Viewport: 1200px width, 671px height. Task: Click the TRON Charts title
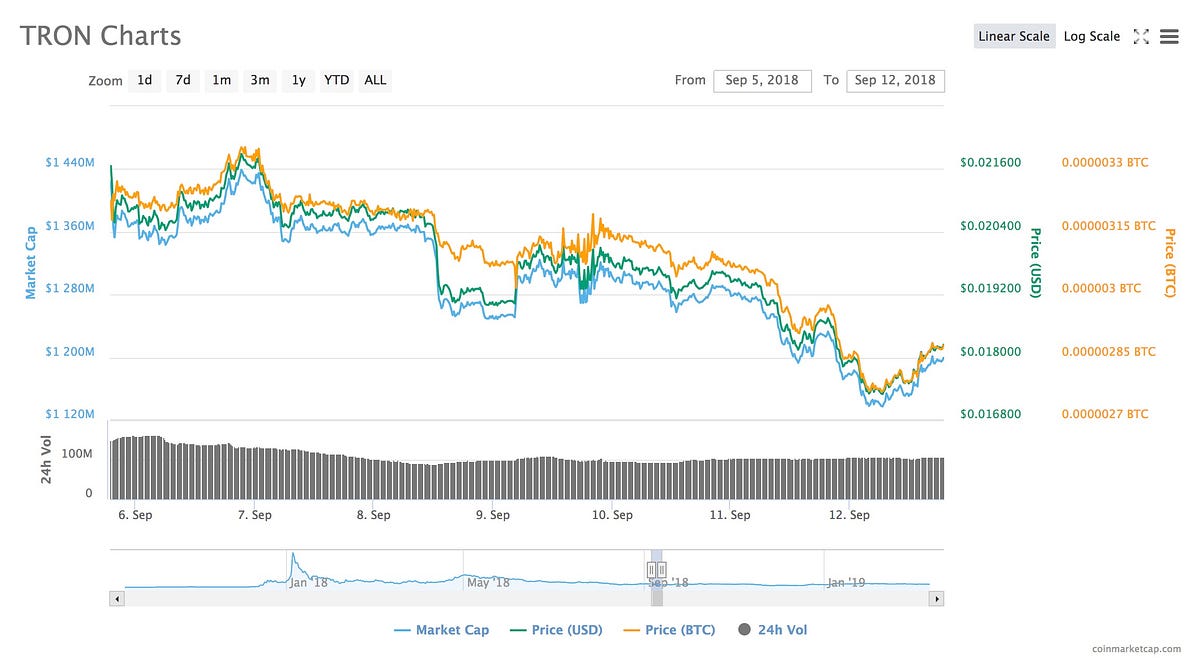click(x=100, y=37)
